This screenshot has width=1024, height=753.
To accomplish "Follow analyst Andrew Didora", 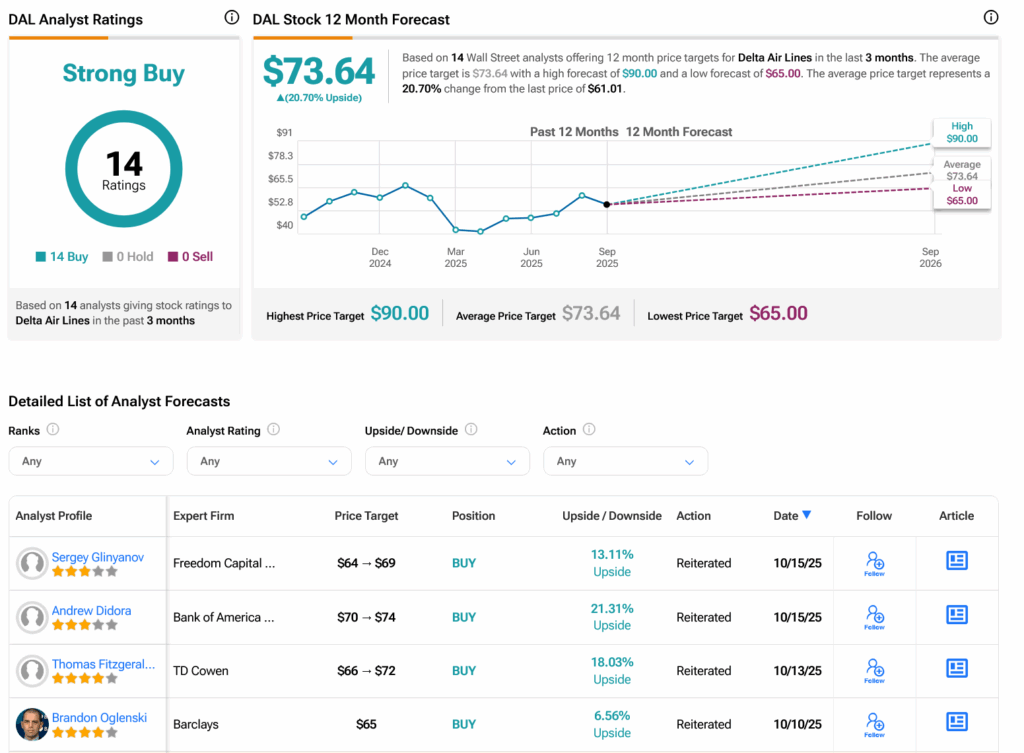I will click(x=874, y=617).
